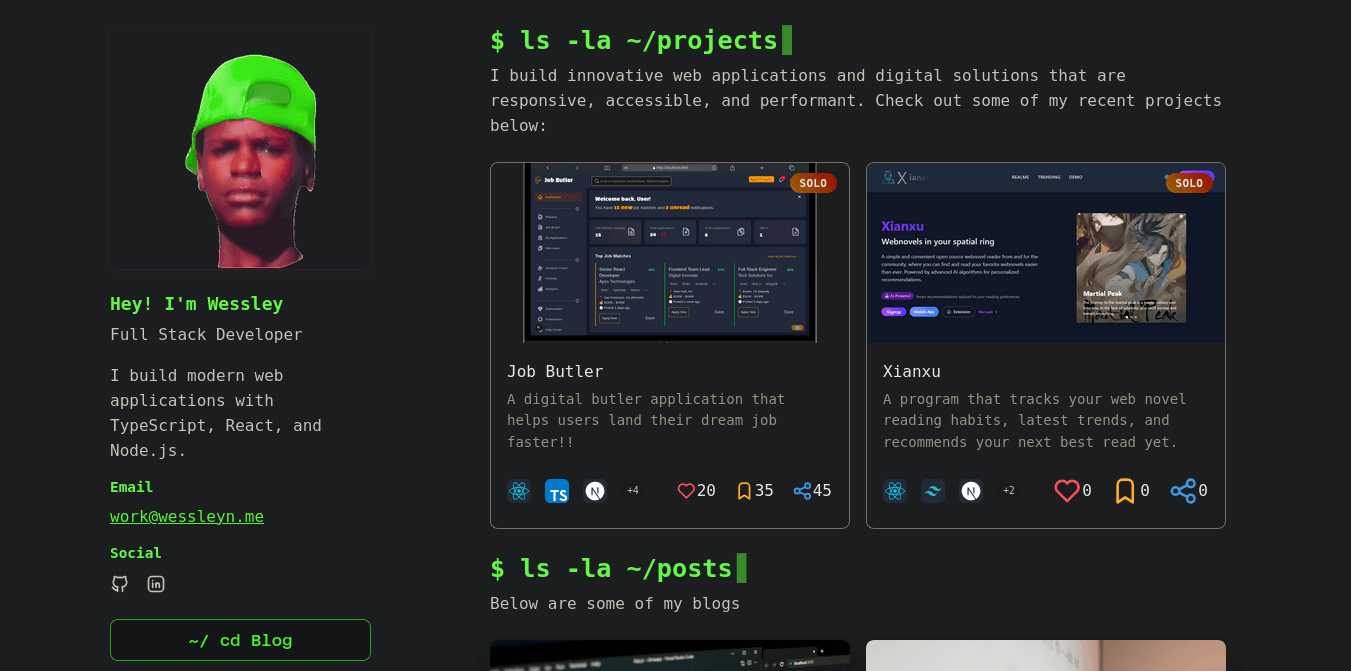Click the TypeScript icon under Job Butler
Viewport: 1351px width, 671px height.
pyautogui.click(x=557, y=491)
